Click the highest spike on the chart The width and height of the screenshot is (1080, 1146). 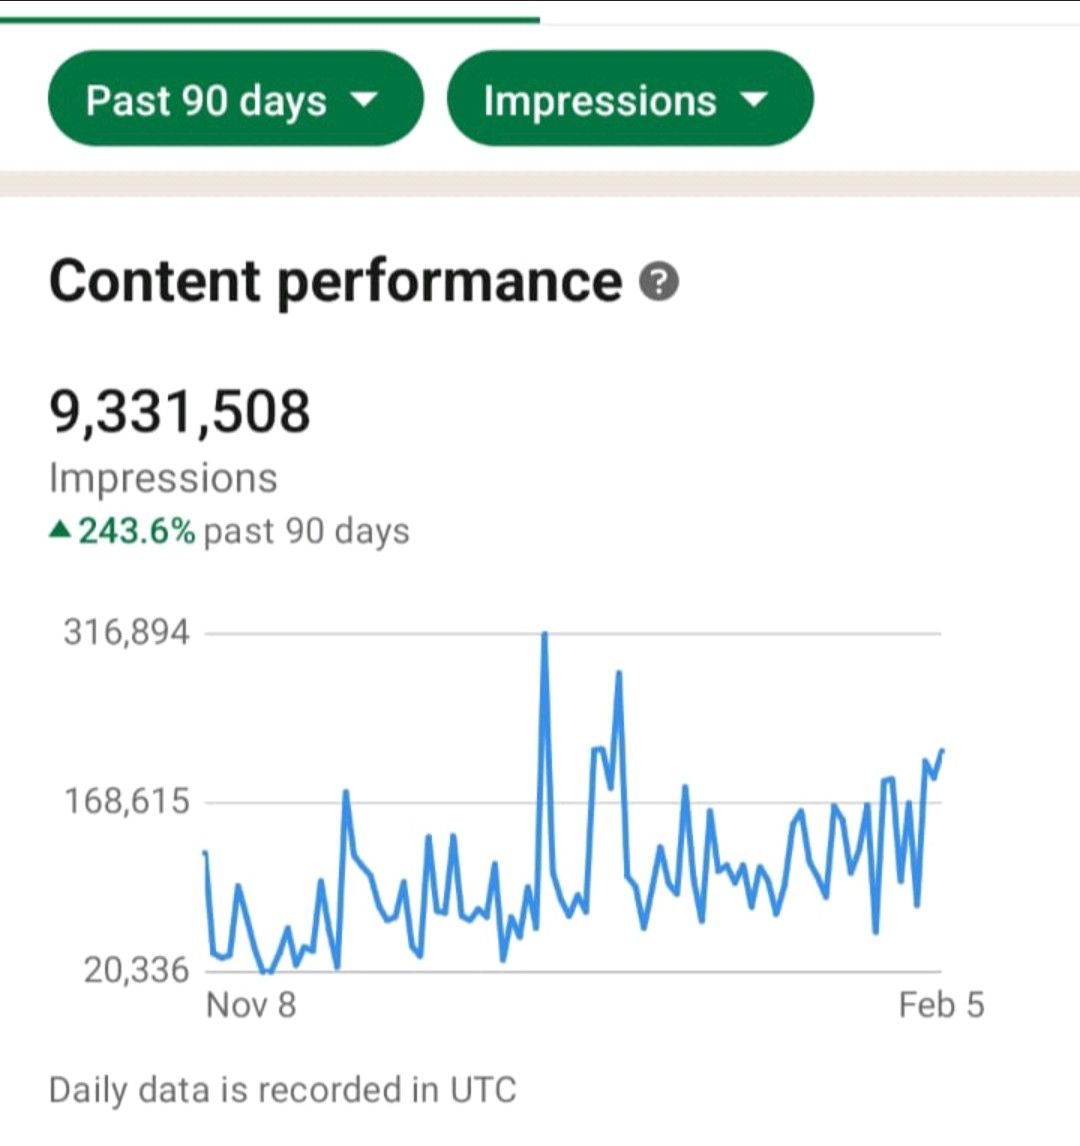click(544, 634)
